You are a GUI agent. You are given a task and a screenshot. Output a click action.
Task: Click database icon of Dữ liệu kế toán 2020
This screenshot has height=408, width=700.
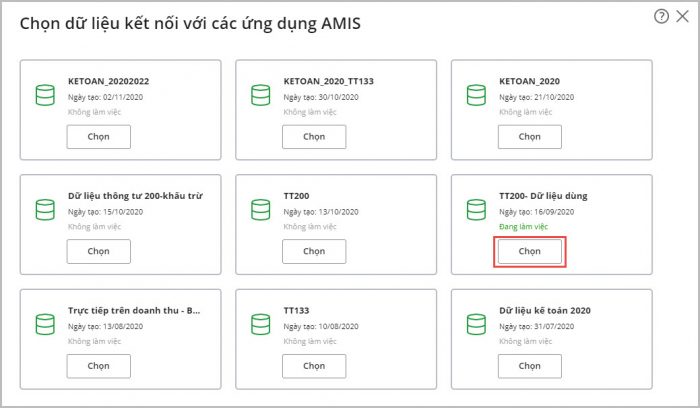point(476,325)
